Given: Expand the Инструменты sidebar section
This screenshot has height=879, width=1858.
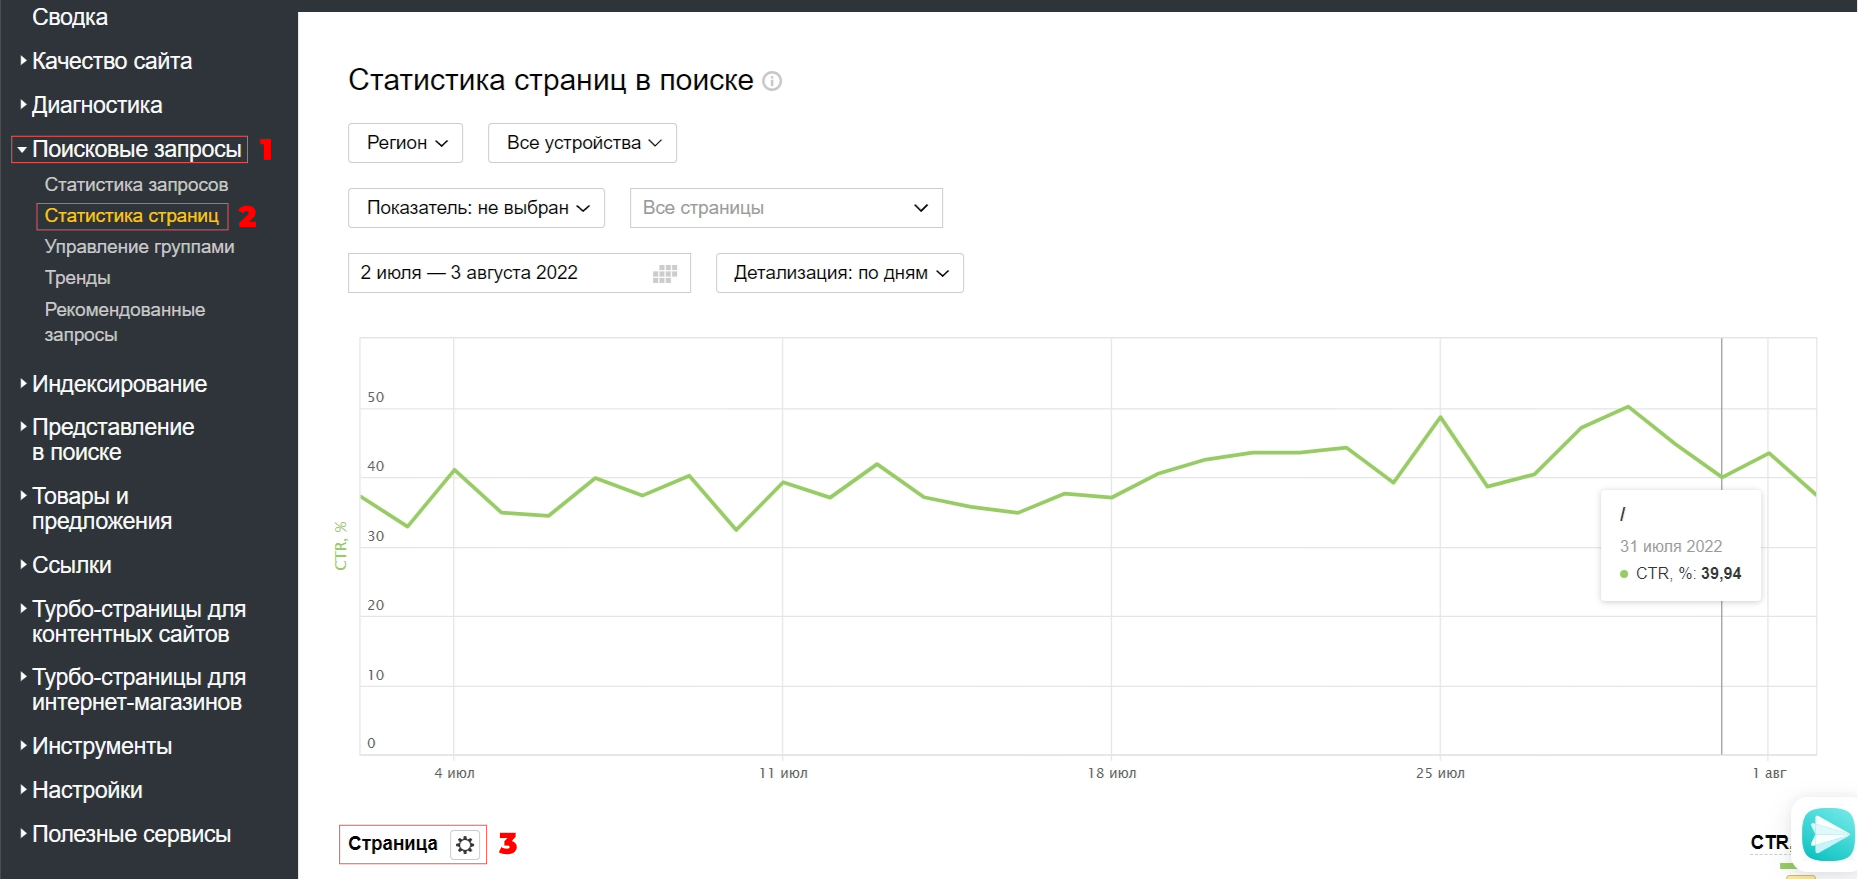Looking at the screenshot, I should point(101,746).
